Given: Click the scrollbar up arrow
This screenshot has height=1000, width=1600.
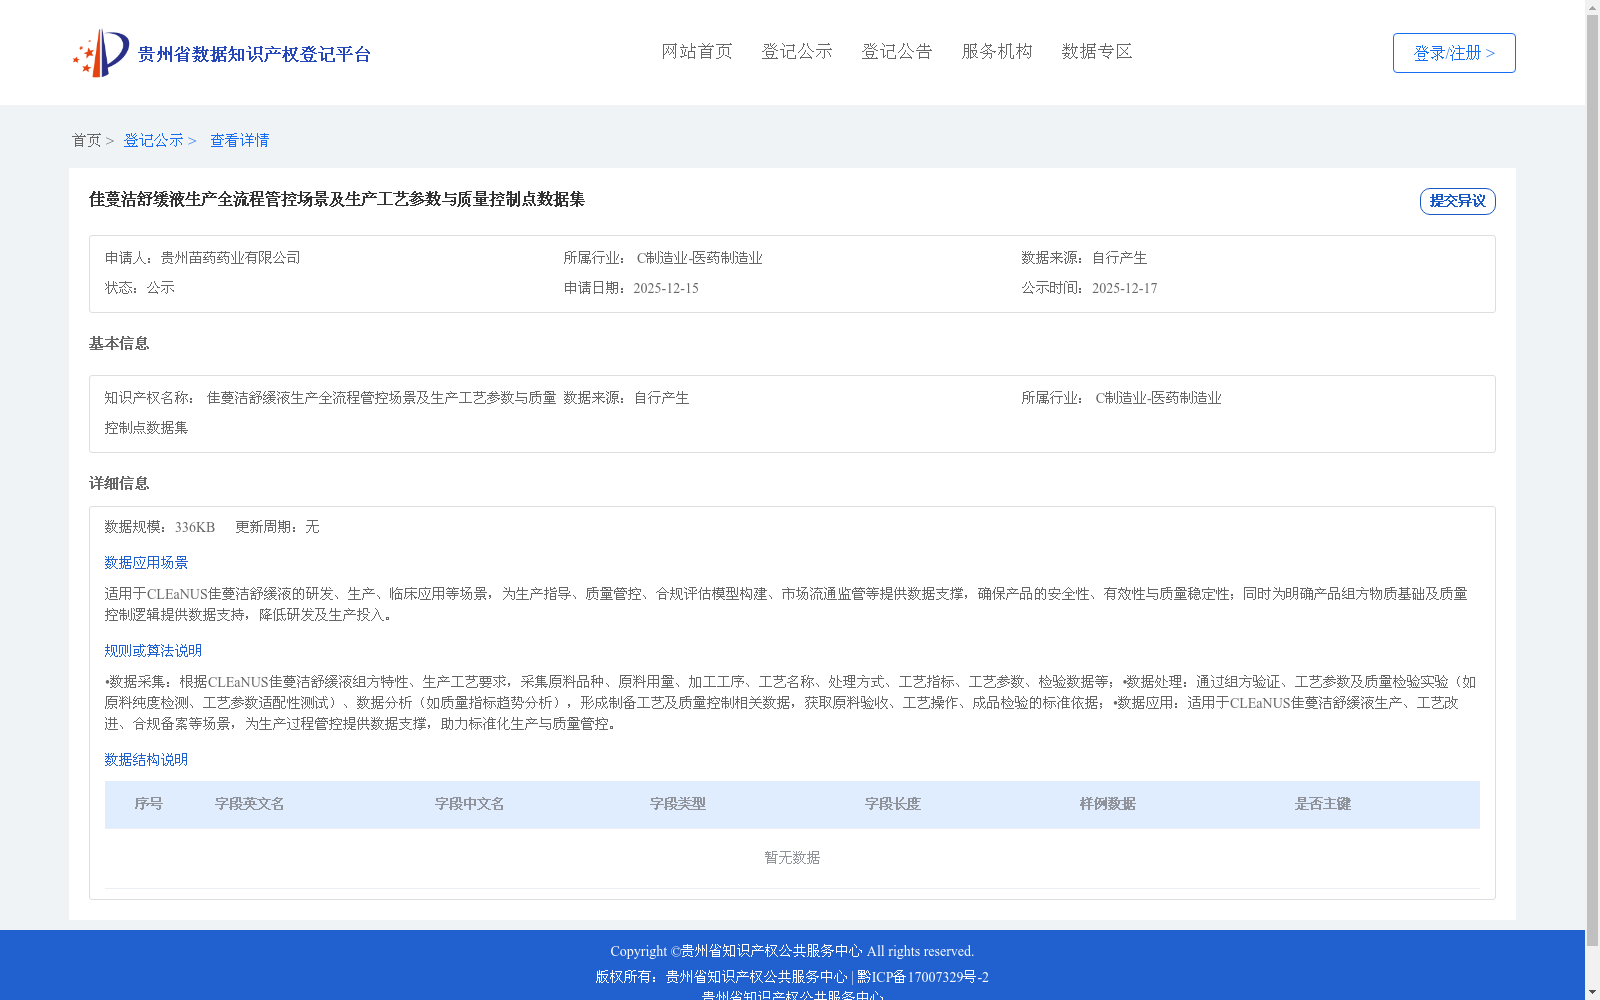Looking at the screenshot, I should 1592,7.
